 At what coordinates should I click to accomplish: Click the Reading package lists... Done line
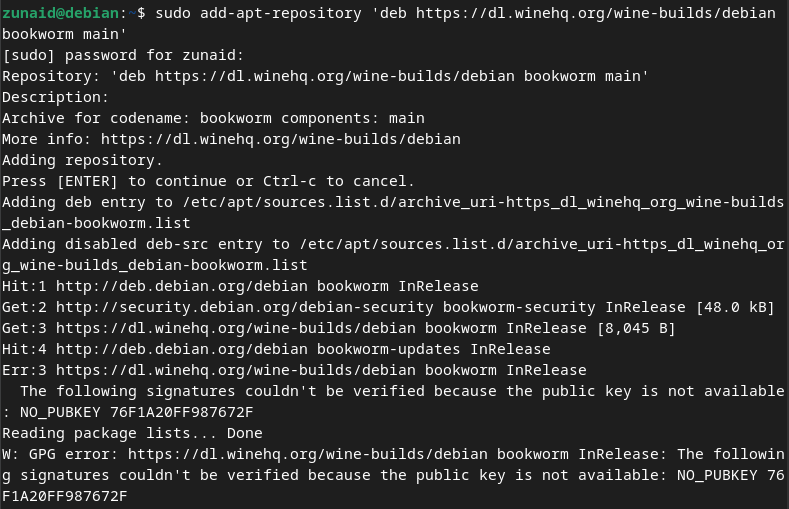point(132,433)
